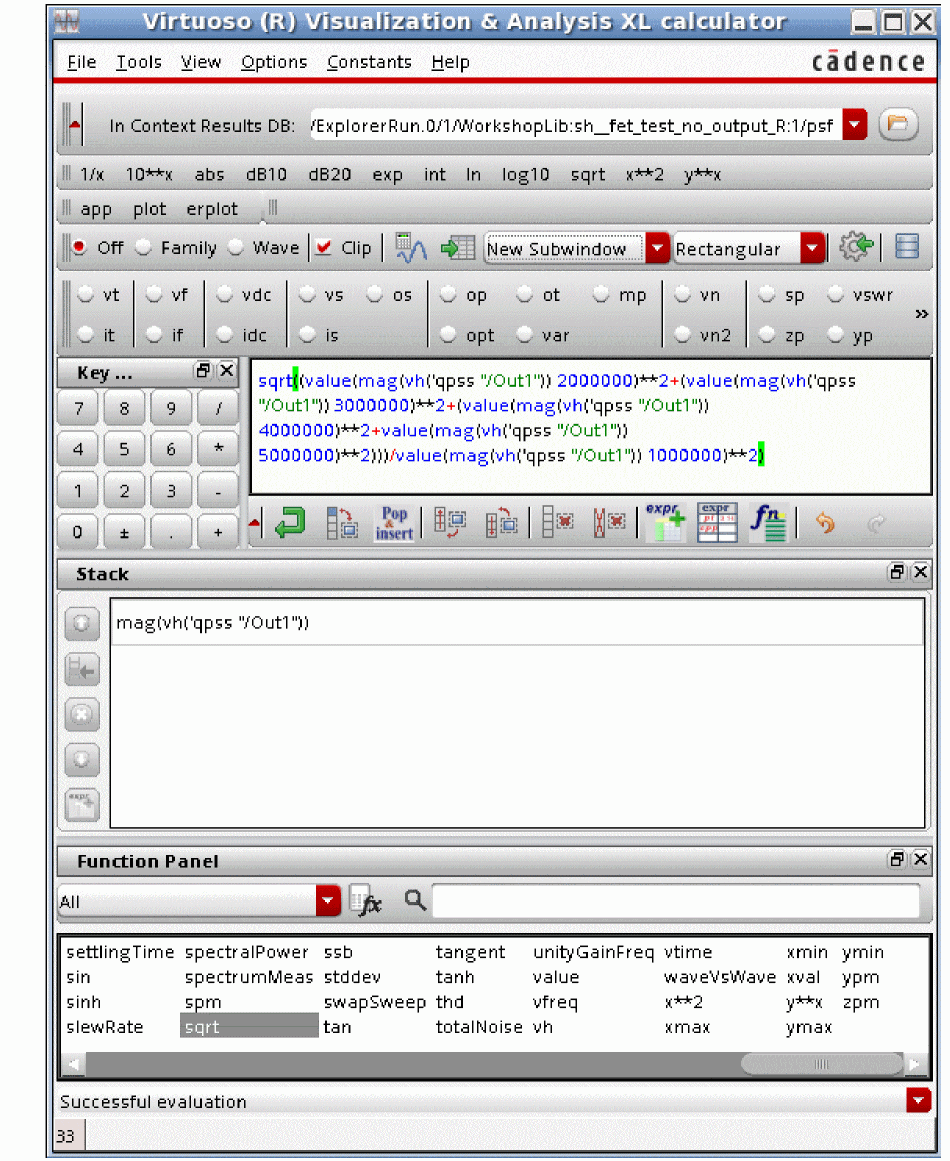Click the keypad ± sign button
This screenshot has height=1161, width=950.
pos(124,532)
